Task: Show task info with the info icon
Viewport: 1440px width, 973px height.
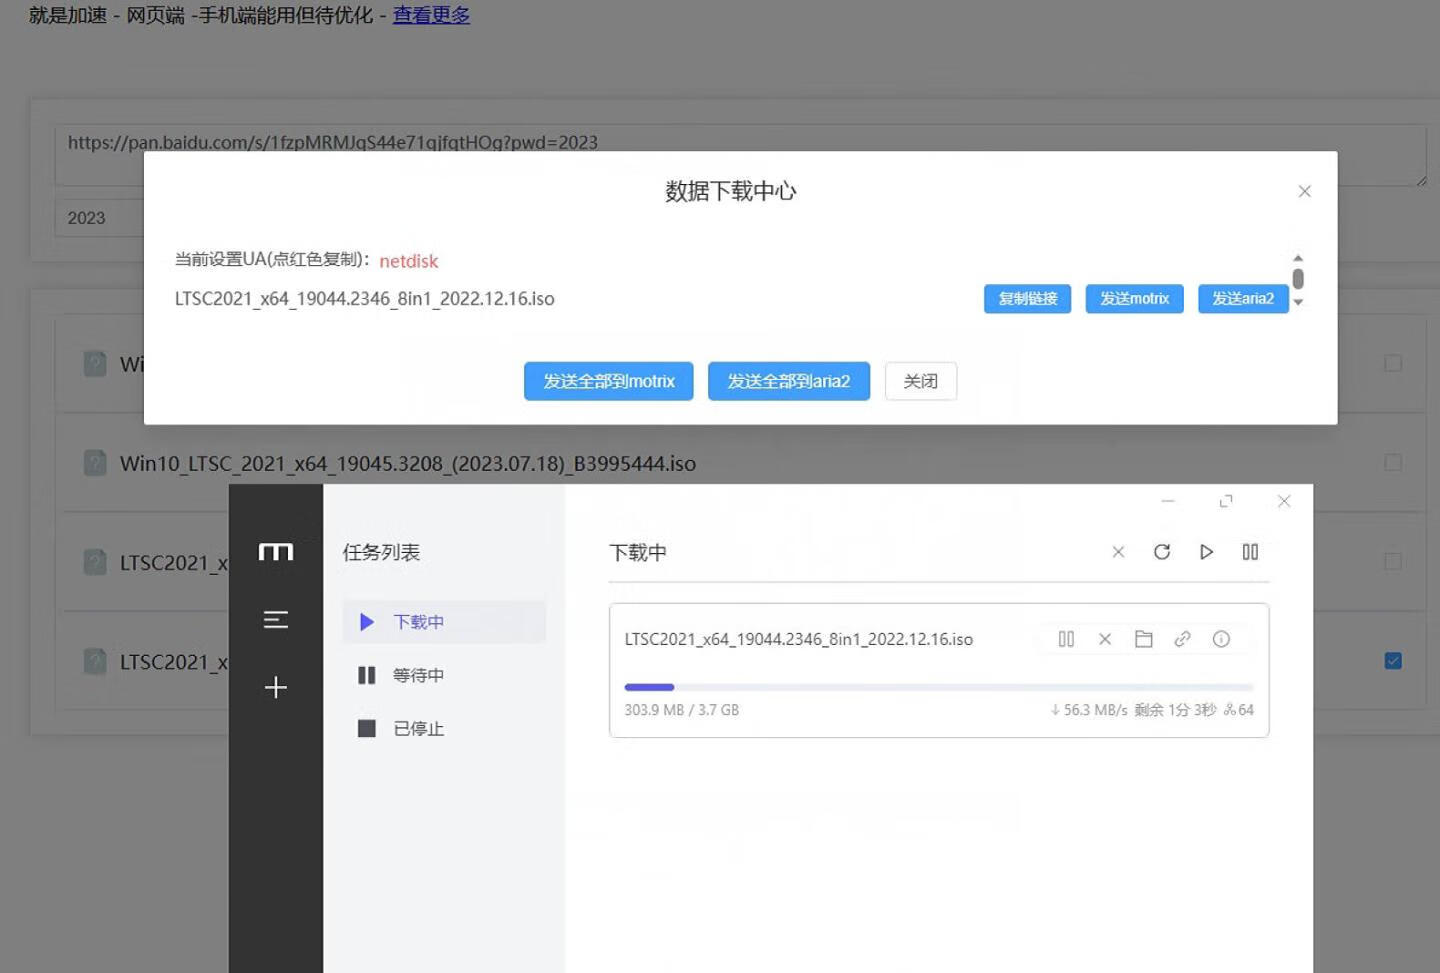Action: [1221, 639]
